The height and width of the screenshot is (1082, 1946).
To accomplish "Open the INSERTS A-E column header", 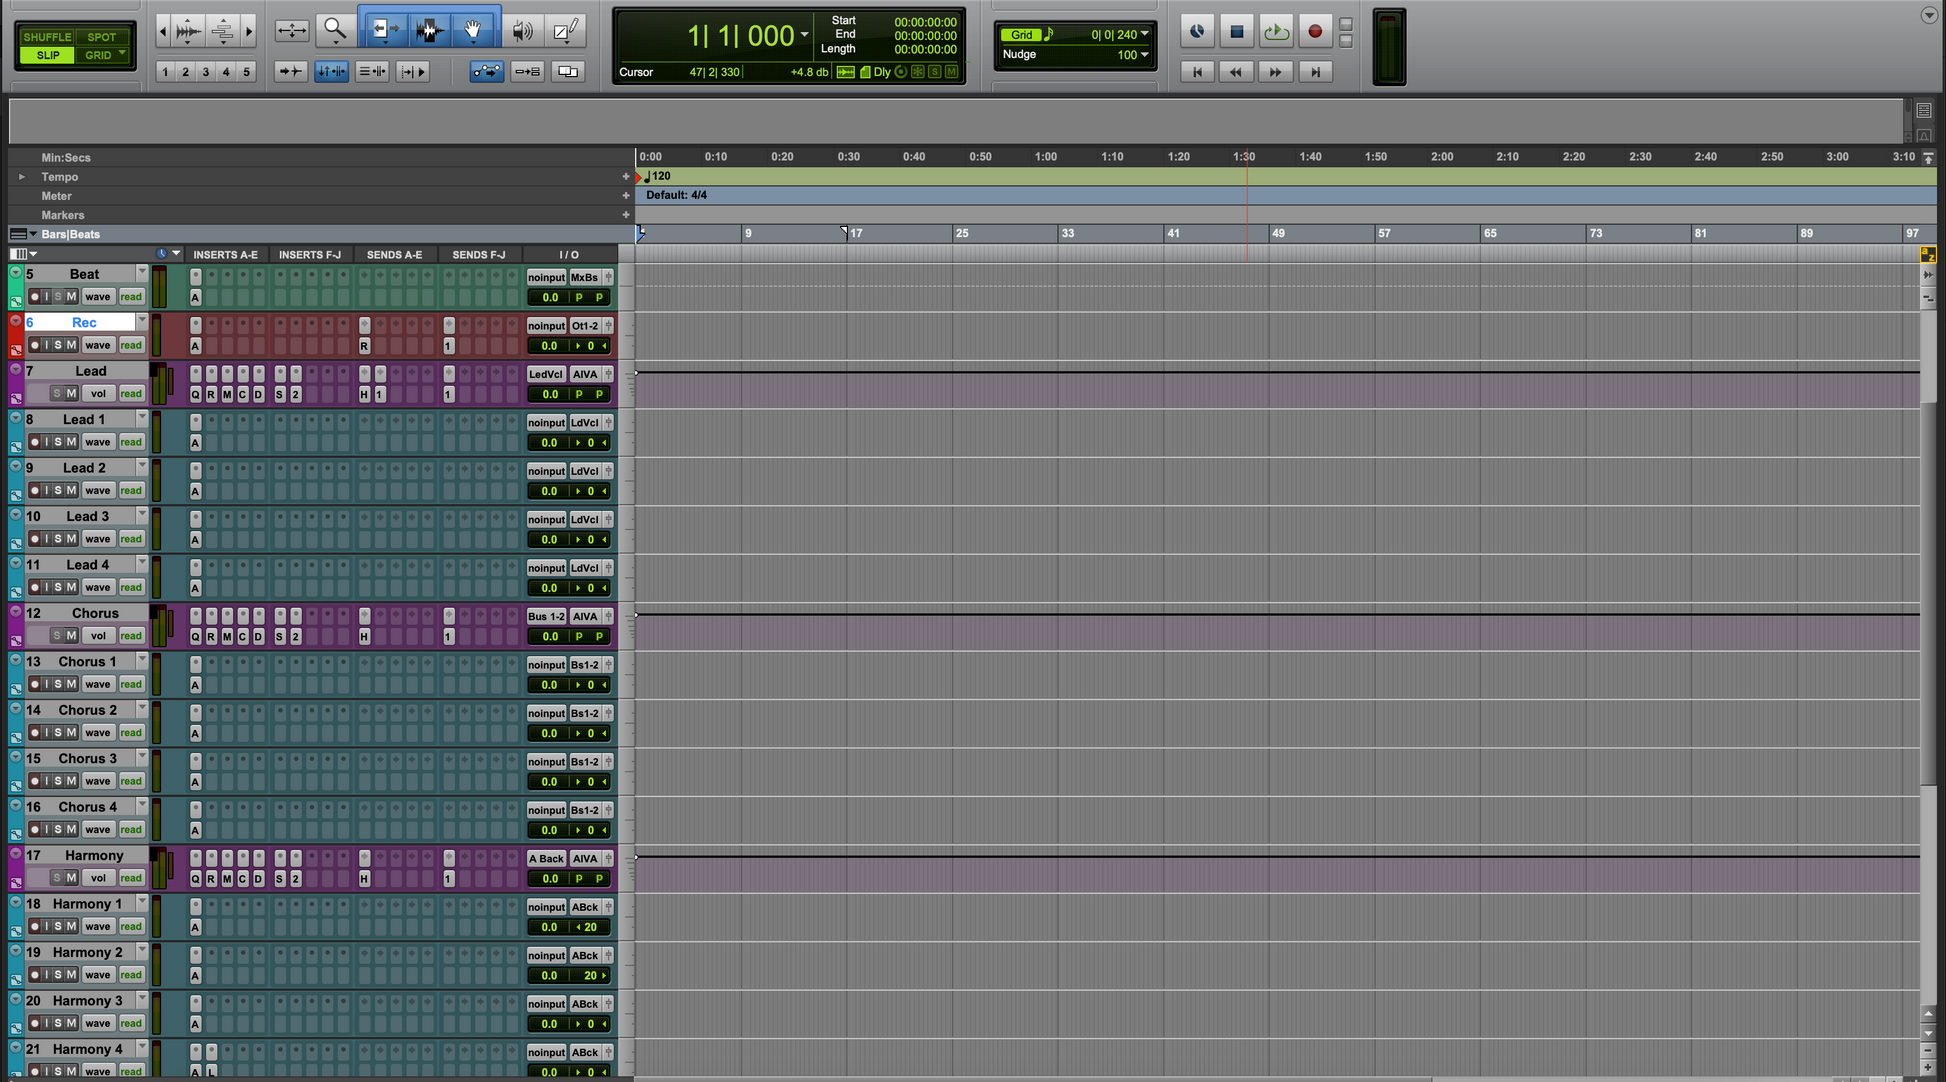I will point(225,255).
